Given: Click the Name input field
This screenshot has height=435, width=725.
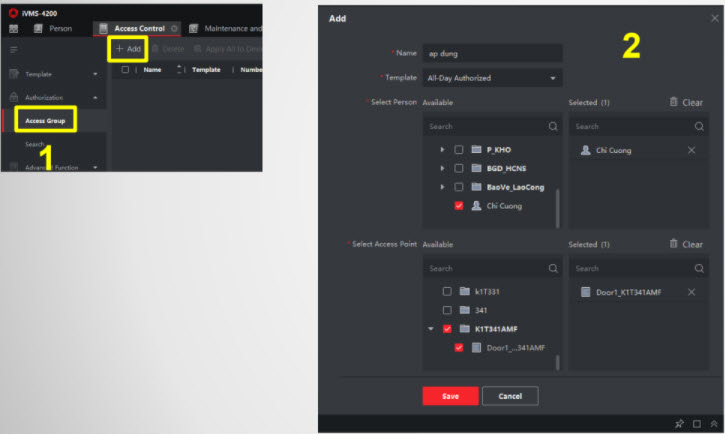Looking at the screenshot, I should [492, 52].
